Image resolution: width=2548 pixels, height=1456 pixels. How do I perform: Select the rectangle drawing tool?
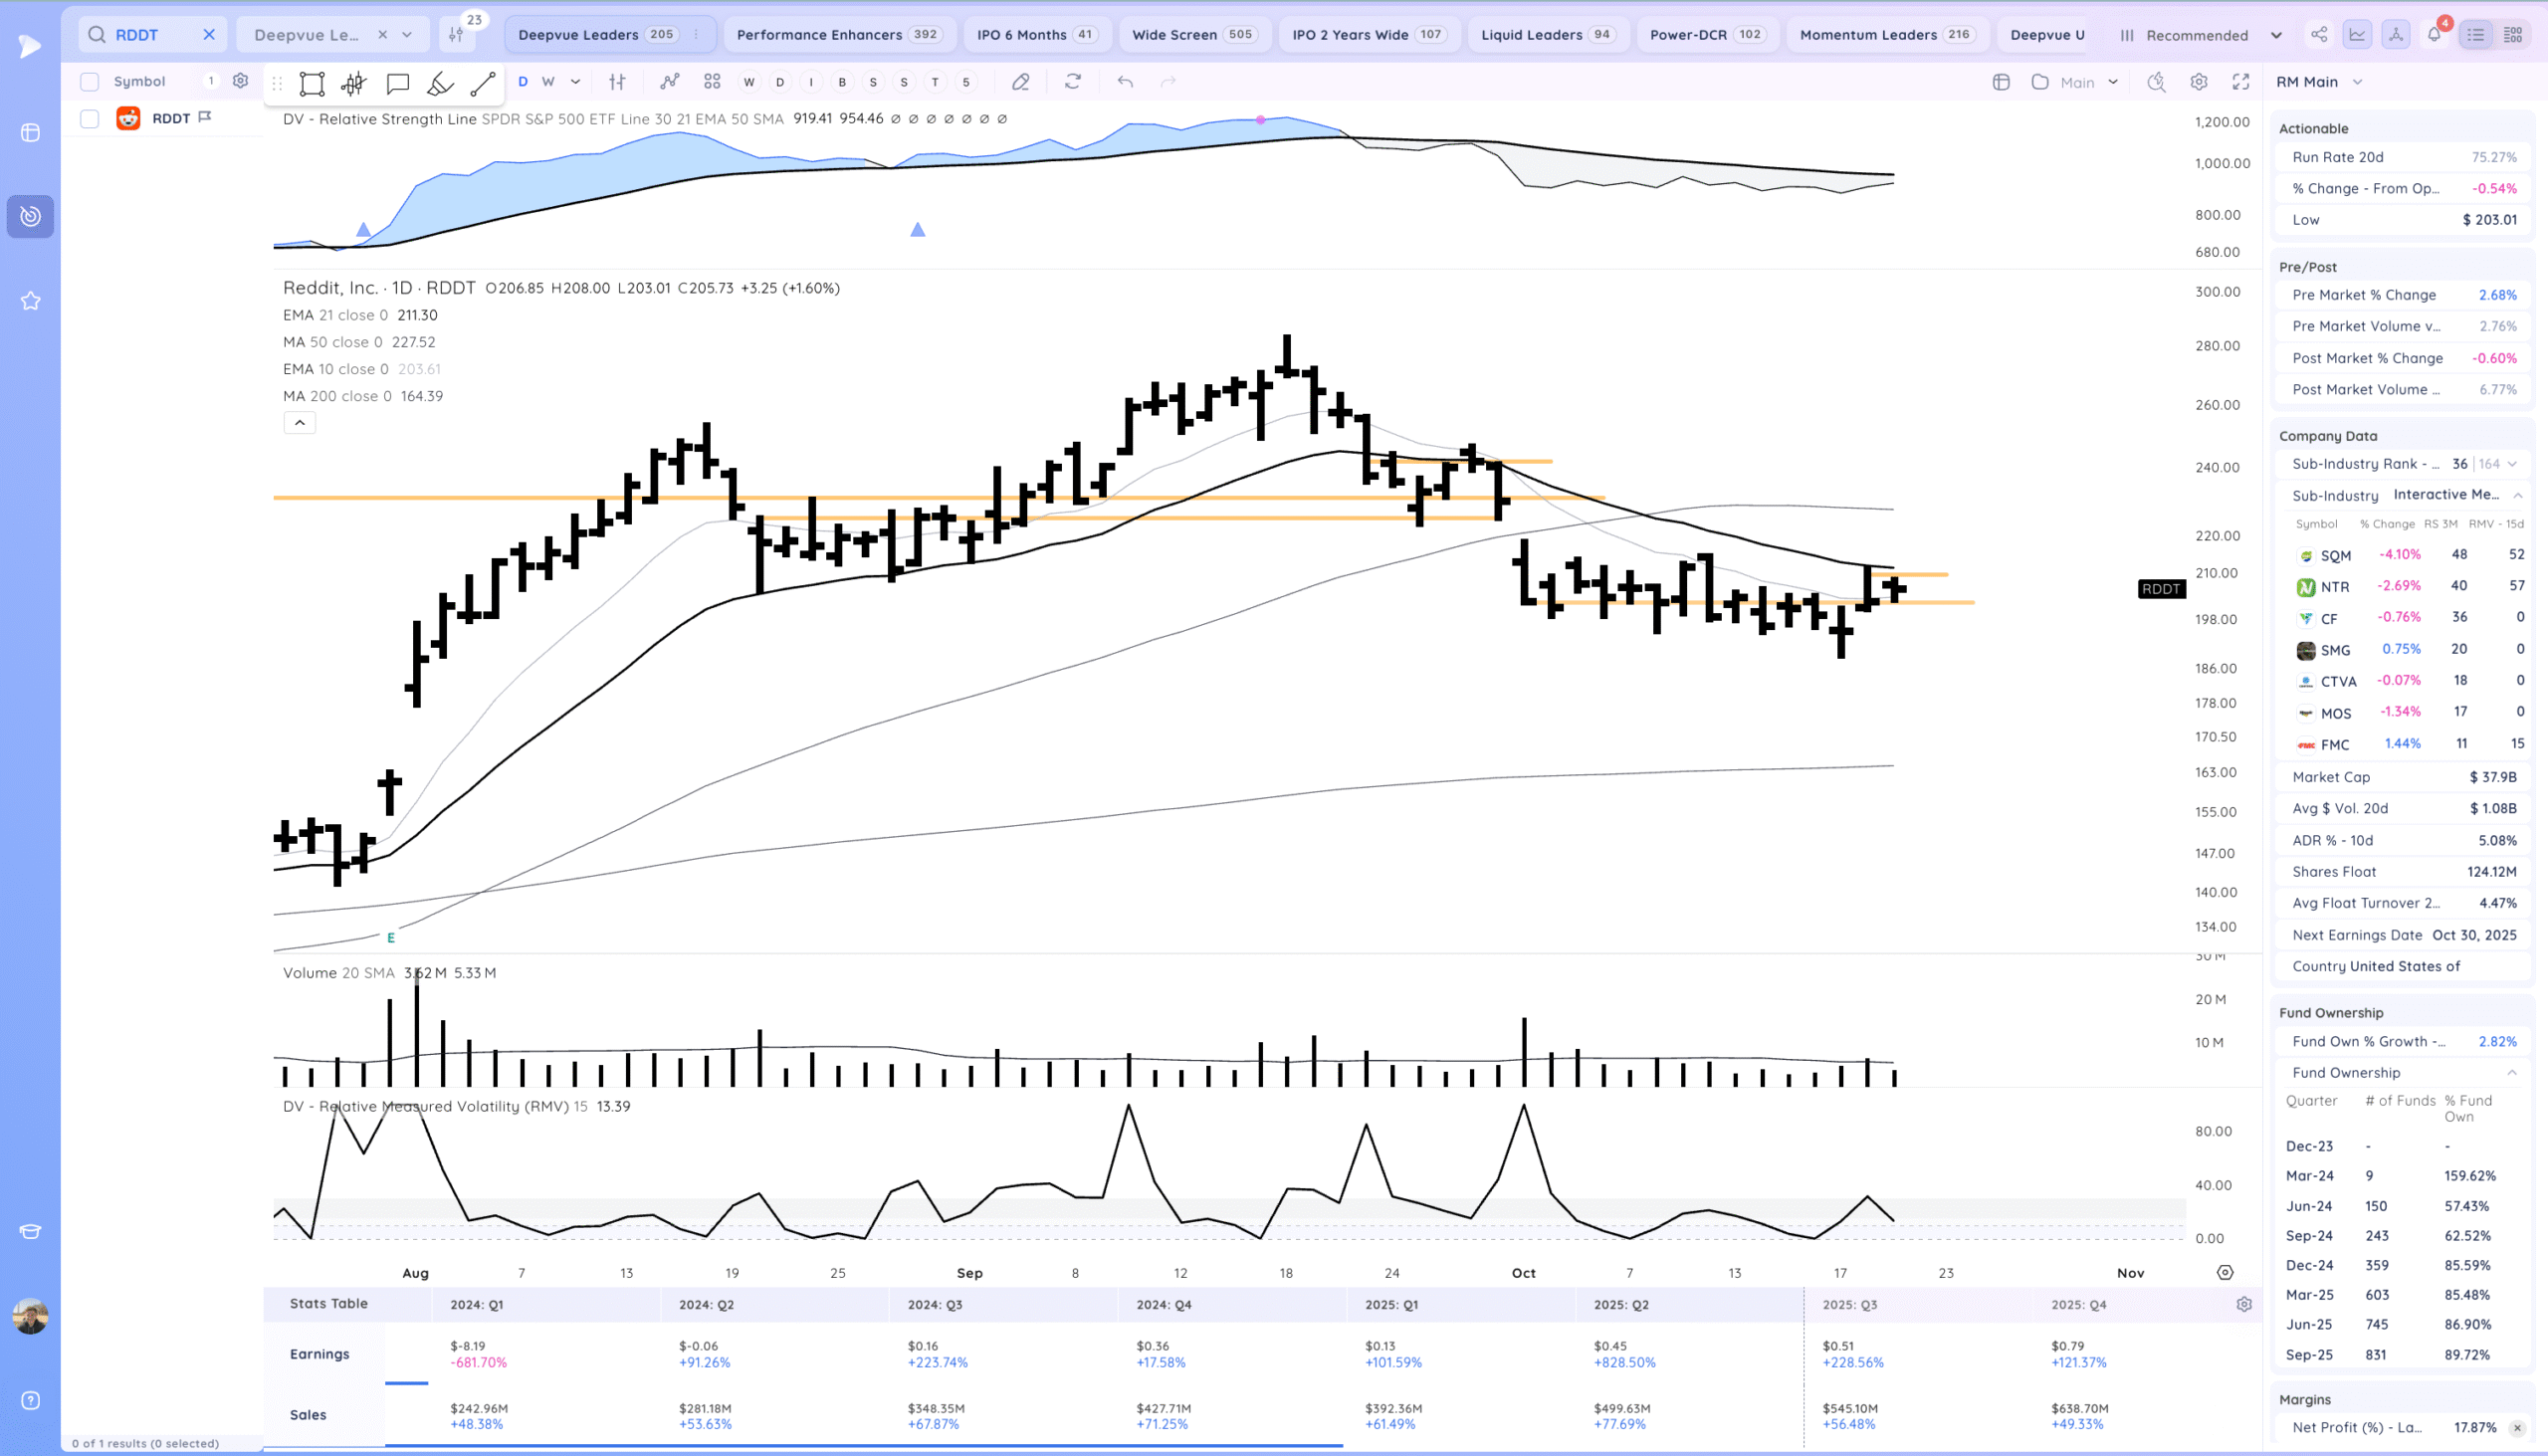coord(312,83)
